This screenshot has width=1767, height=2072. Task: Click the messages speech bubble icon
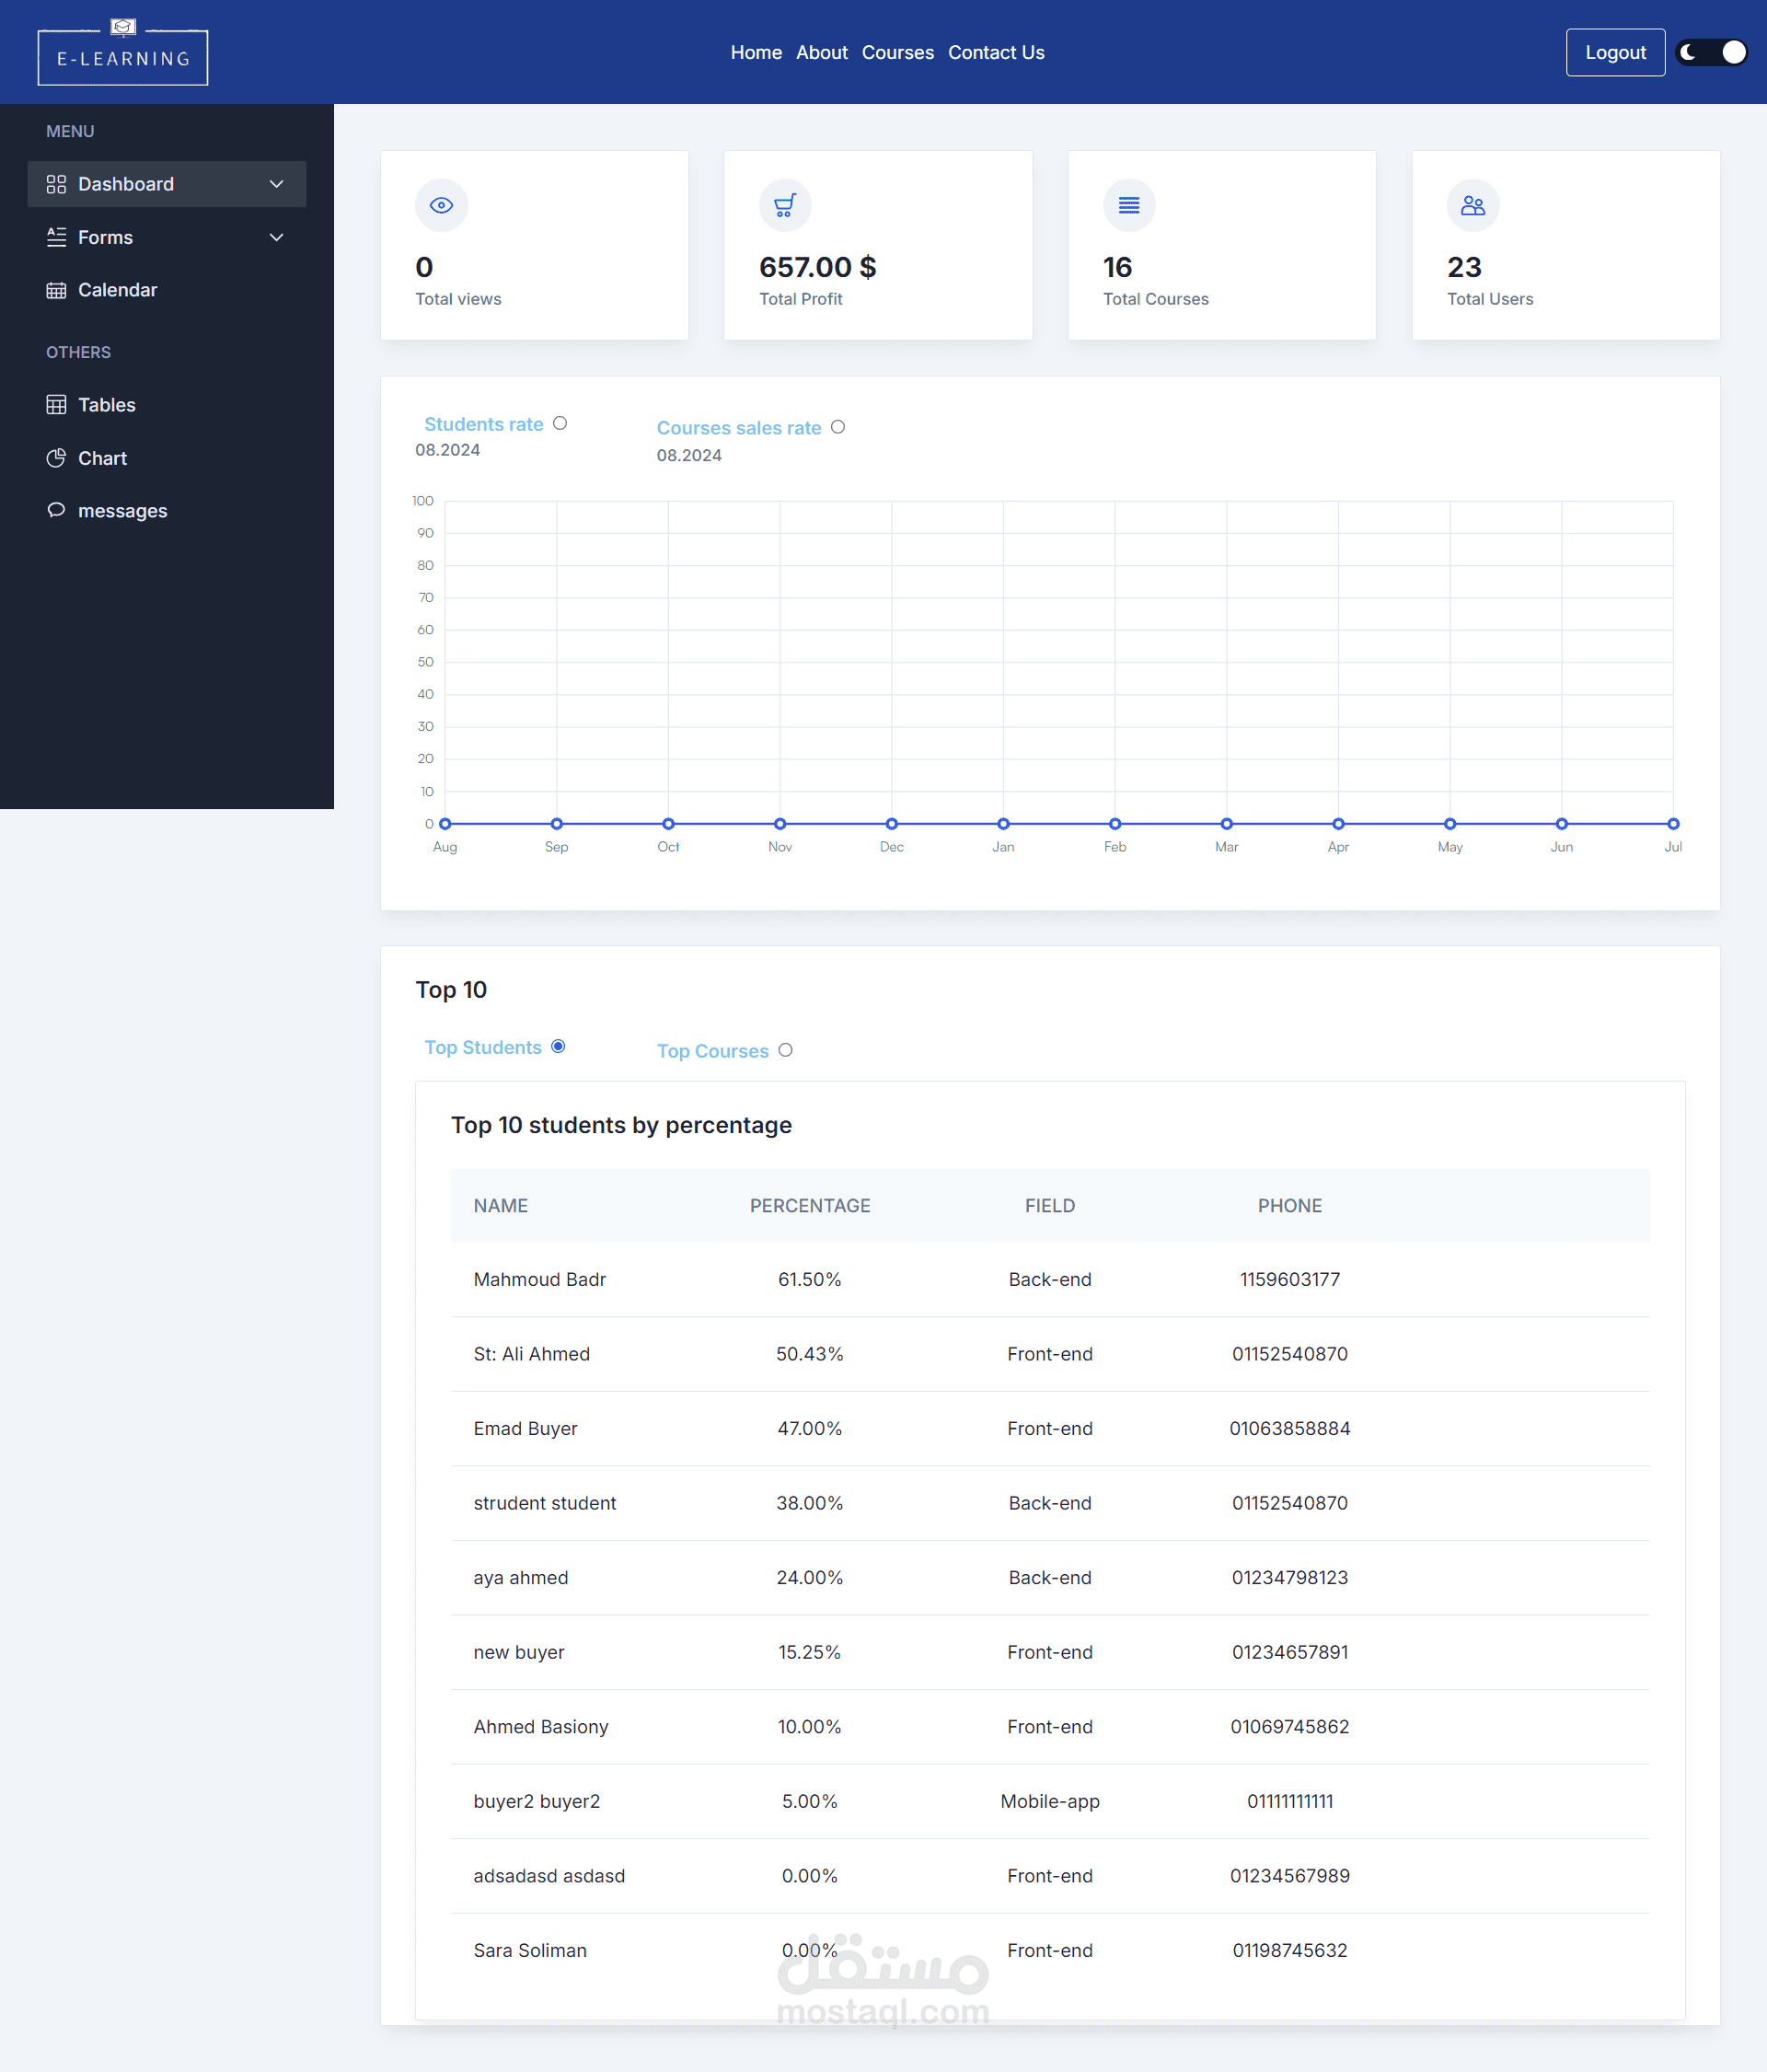click(56, 510)
